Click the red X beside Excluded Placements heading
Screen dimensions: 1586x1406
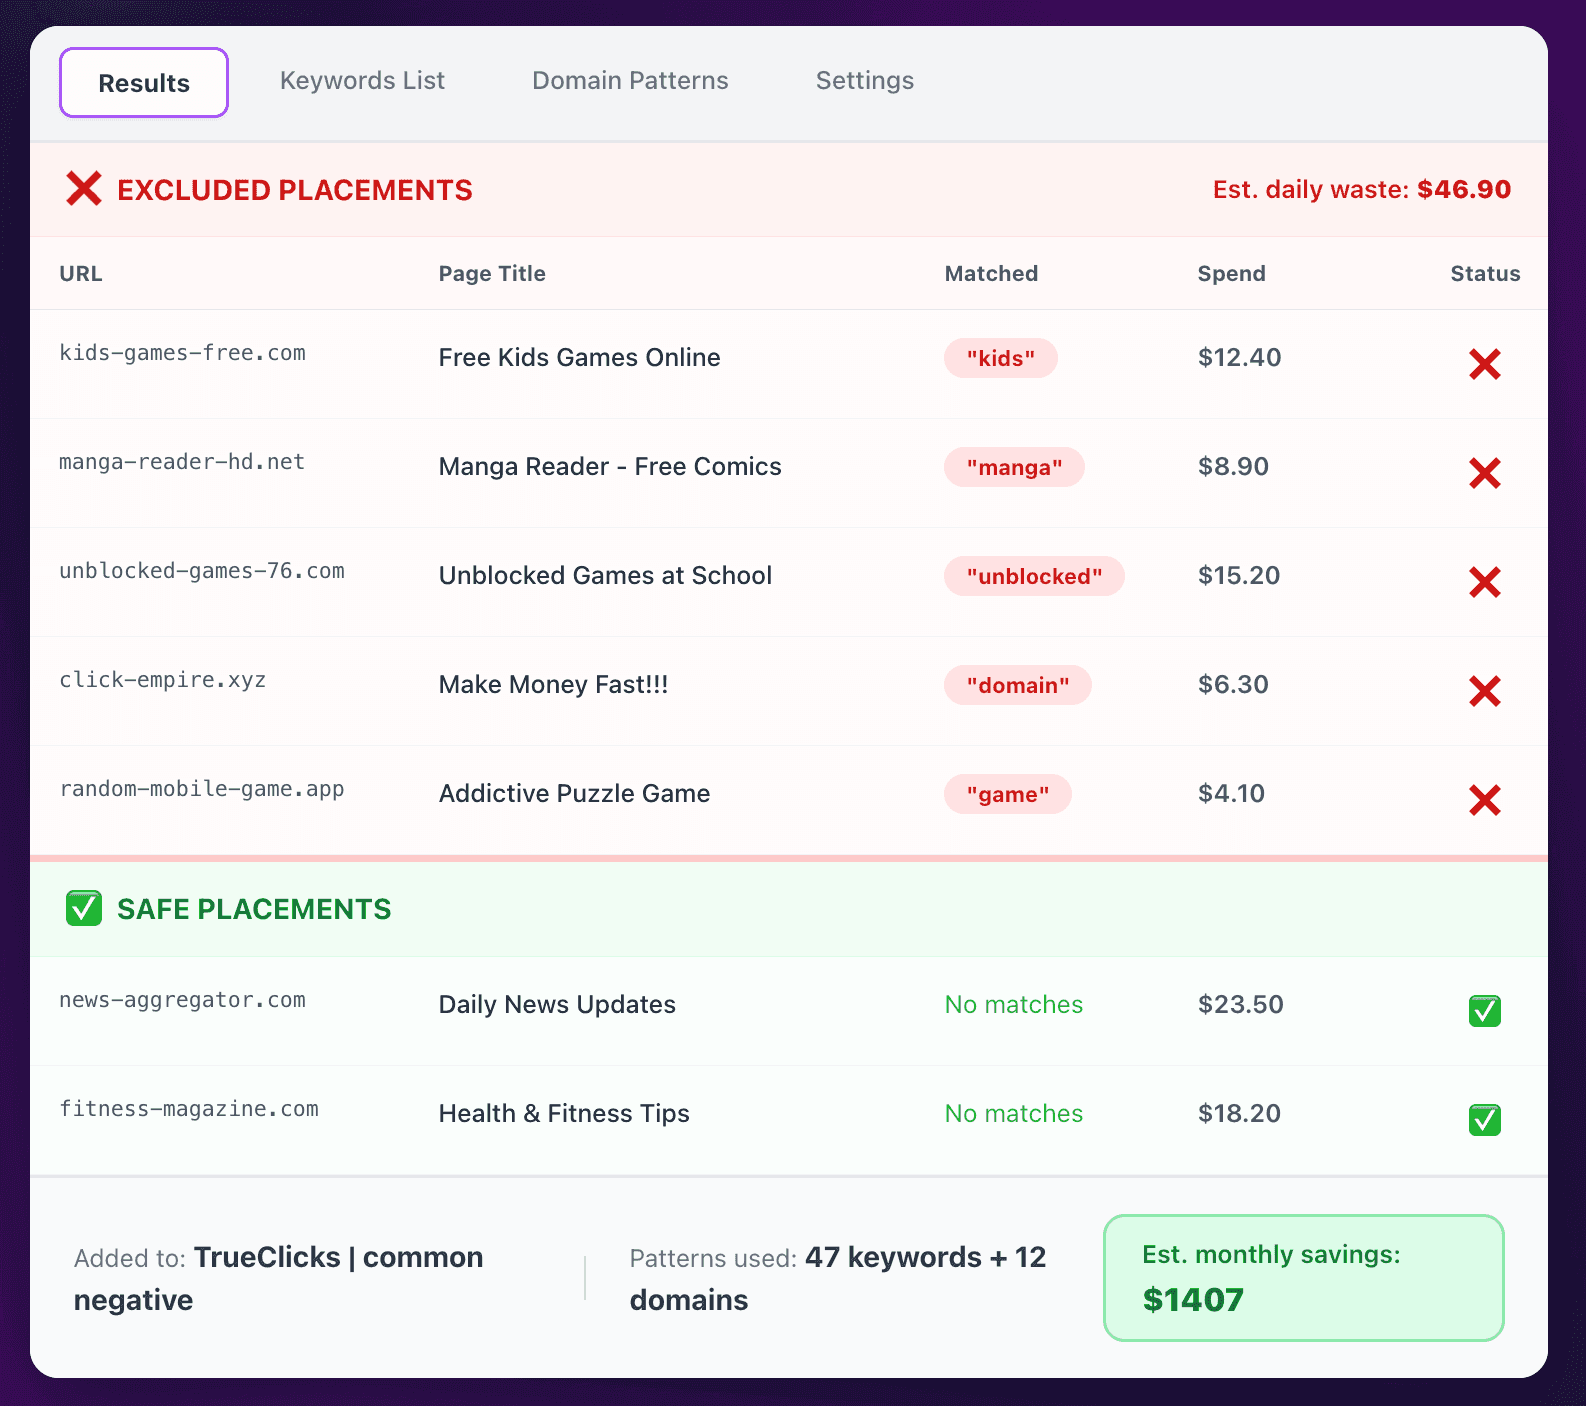(x=84, y=189)
